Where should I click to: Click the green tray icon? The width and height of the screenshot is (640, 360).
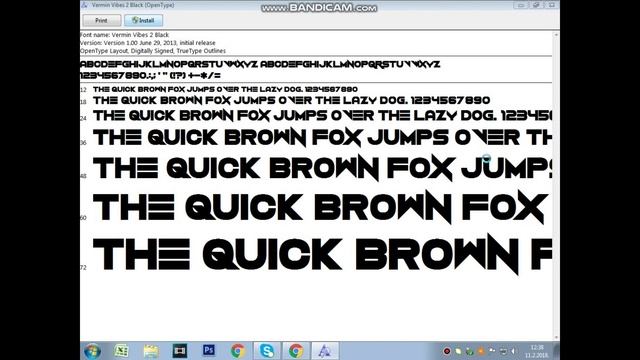[469, 351]
